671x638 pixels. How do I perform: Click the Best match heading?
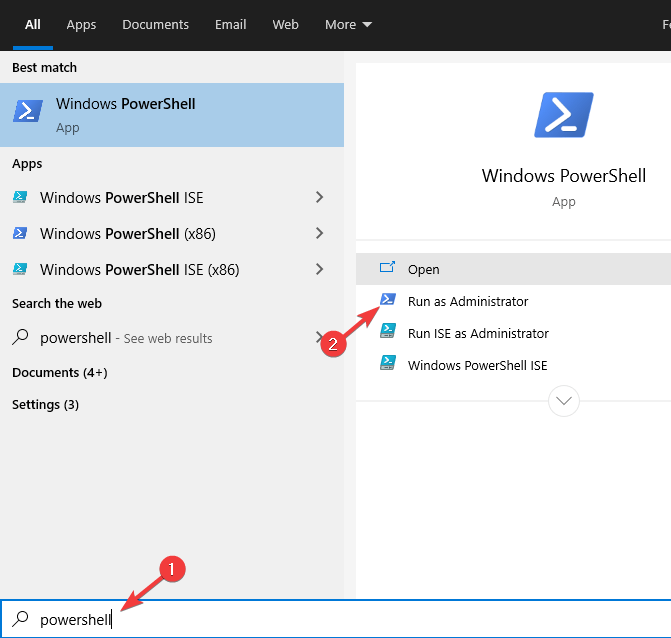pos(45,68)
